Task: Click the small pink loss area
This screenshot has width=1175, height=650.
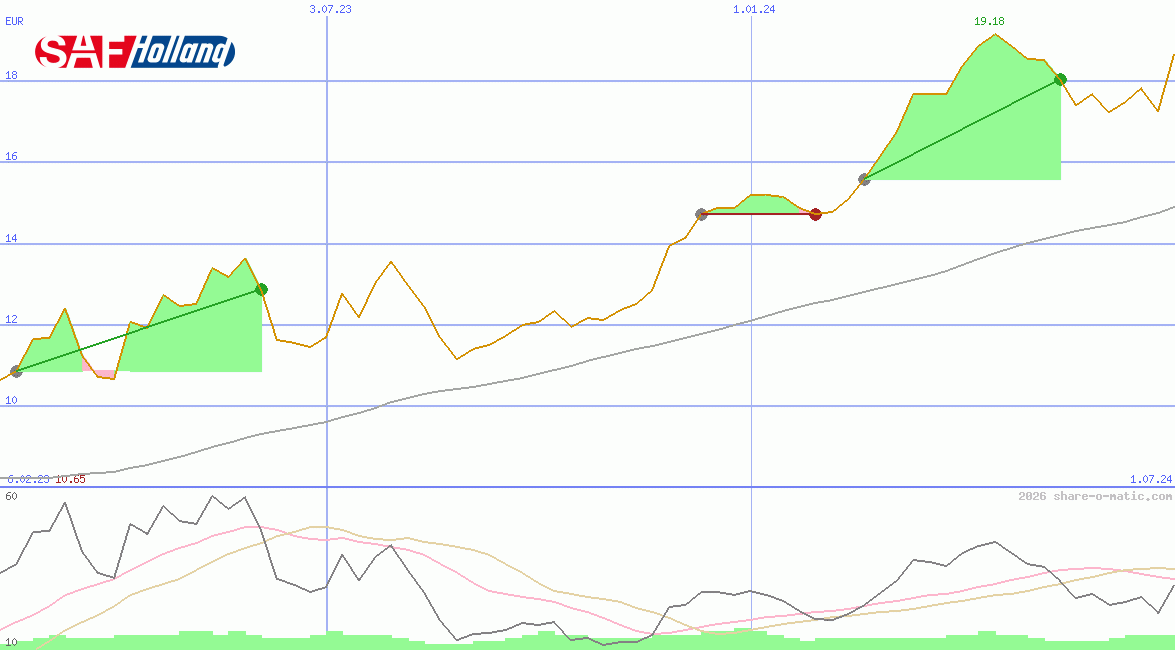Action: coord(105,374)
